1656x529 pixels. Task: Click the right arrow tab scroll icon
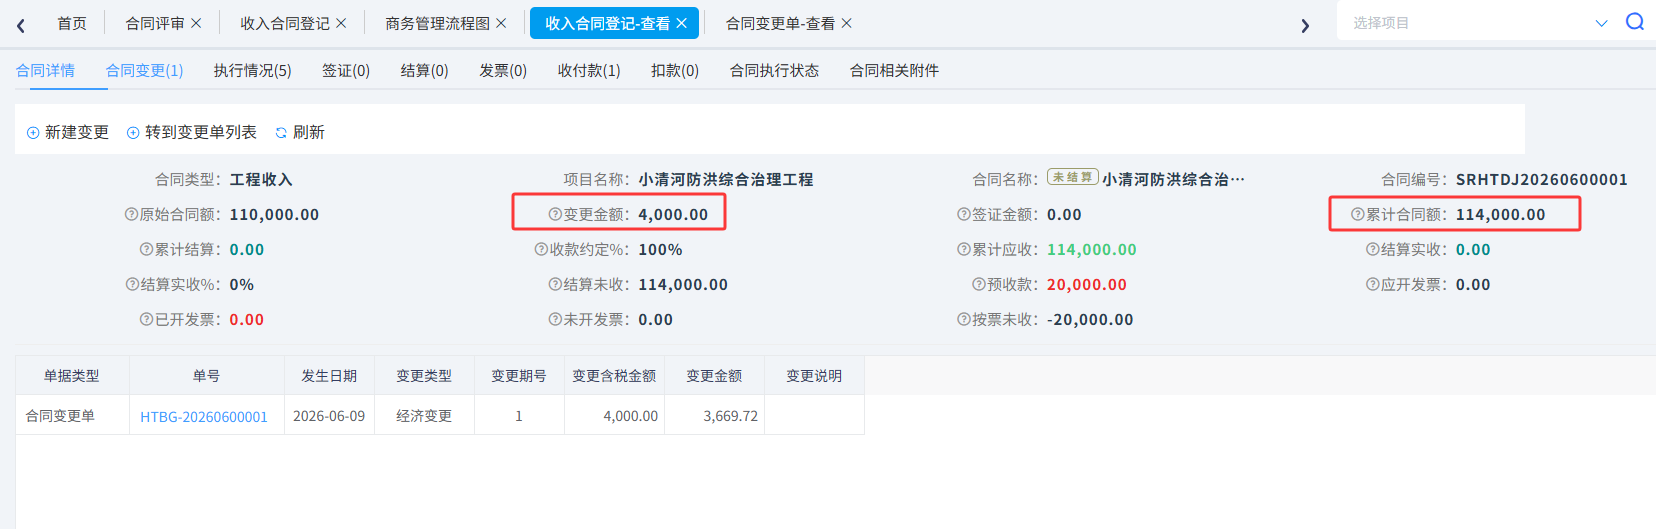(1305, 25)
